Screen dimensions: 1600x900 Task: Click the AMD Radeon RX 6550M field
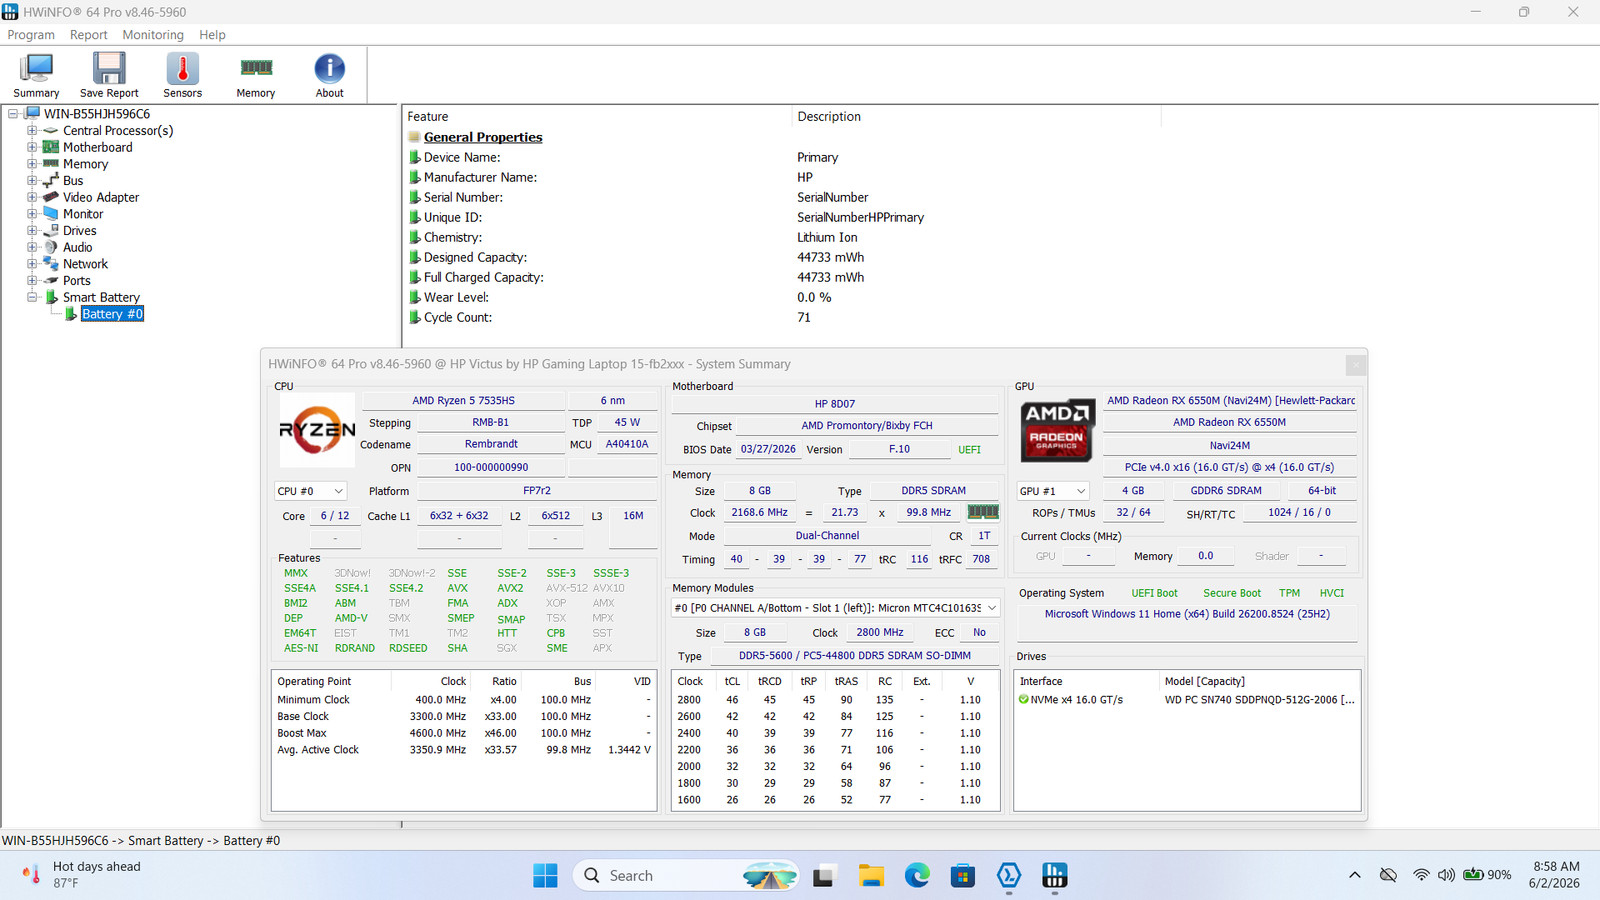[1229, 422]
